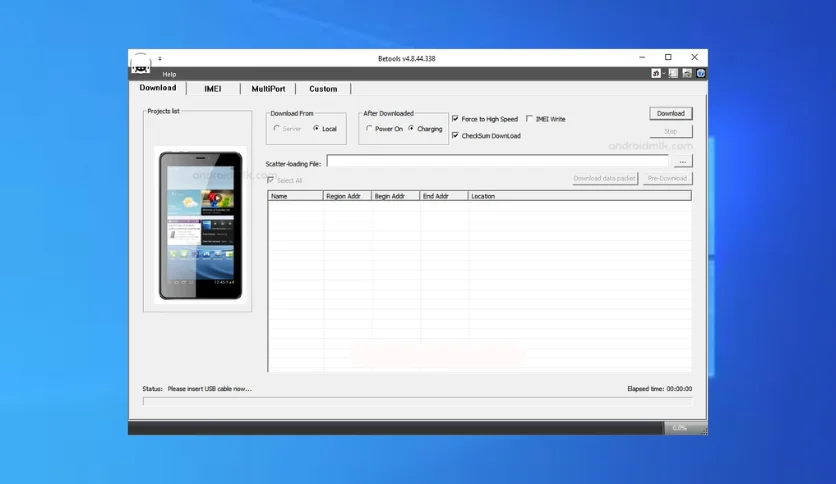Viewport: 836px width, 484px height.
Task: Expand the style selector dropdown arrow
Action: (x=664, y=74)
